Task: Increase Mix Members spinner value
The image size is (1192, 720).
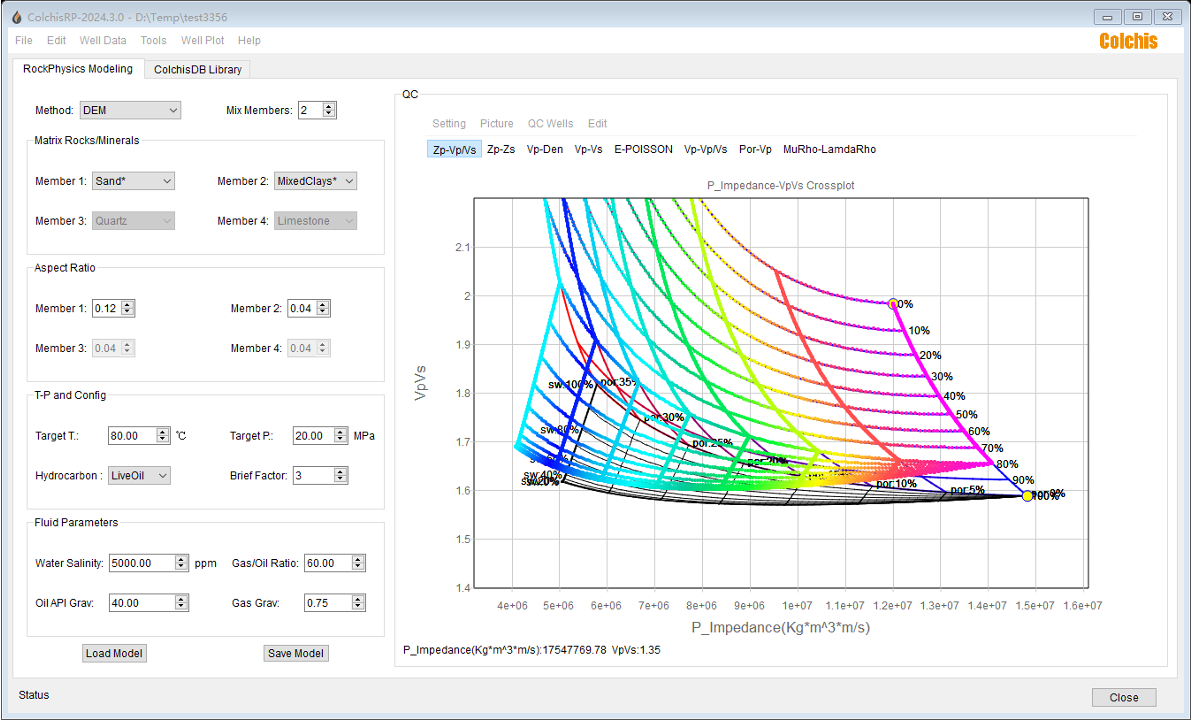Action: pyautogui.click(x=328, y=106)
